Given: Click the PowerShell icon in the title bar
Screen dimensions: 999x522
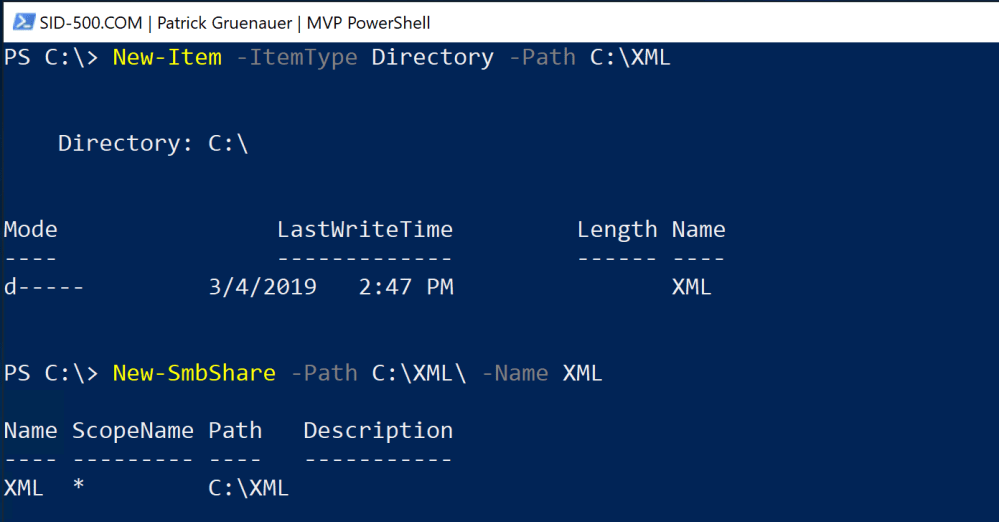Looking at the screenshot, I should tap(19, 21).
